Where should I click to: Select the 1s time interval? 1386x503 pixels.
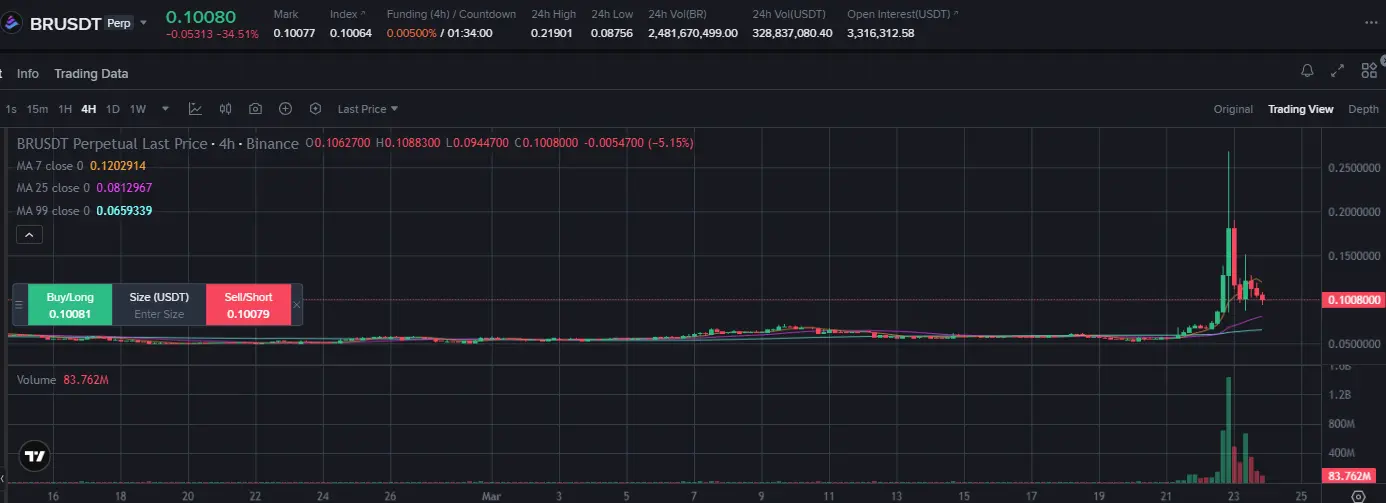(11, 109)
